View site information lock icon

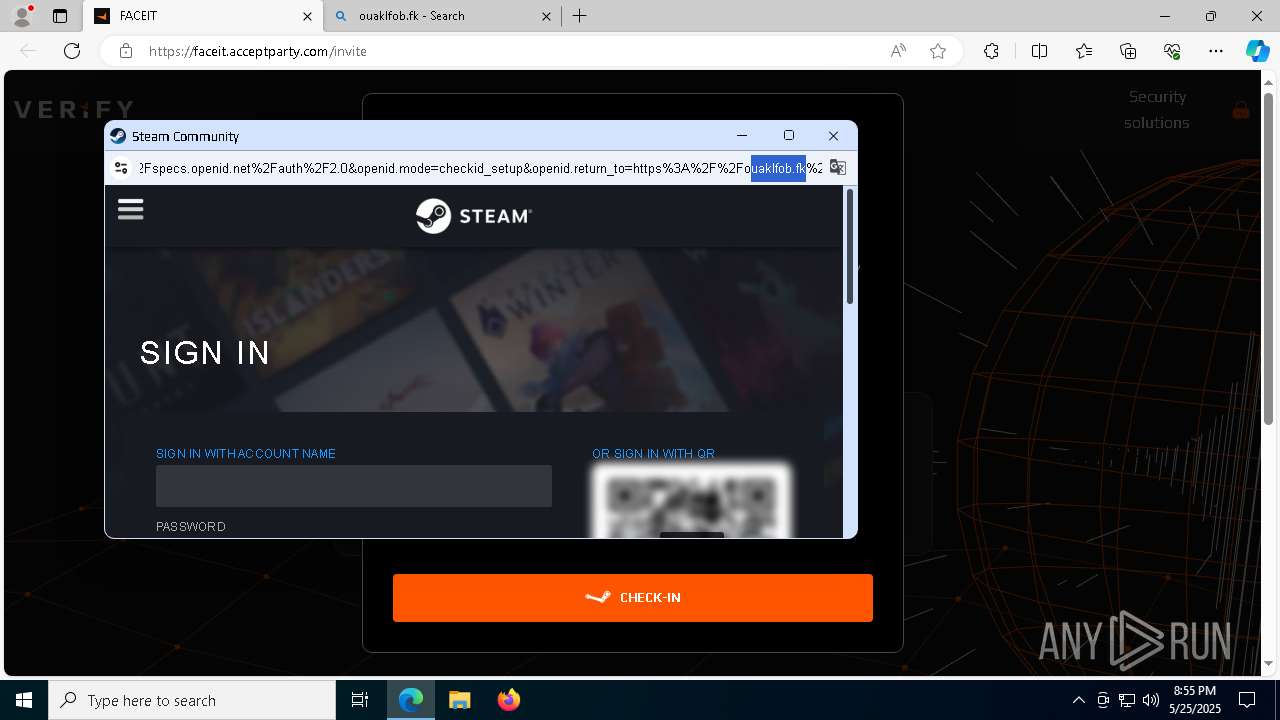click(x=126, y=51)
